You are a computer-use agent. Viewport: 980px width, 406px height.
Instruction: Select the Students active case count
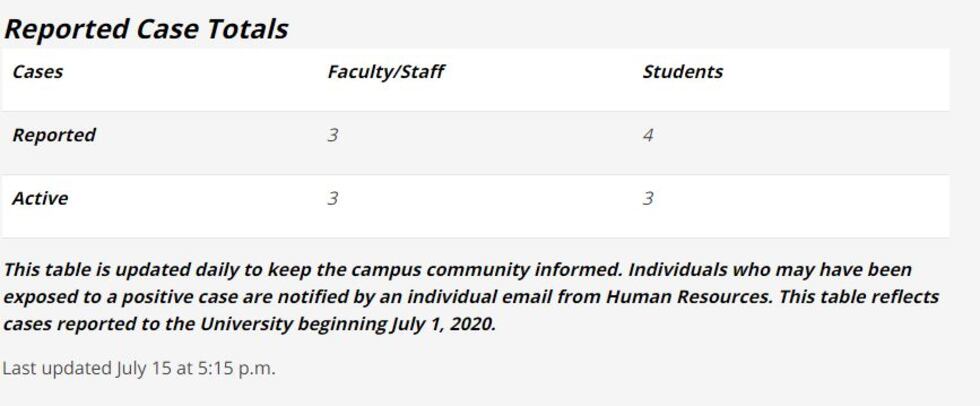[648, 198]
